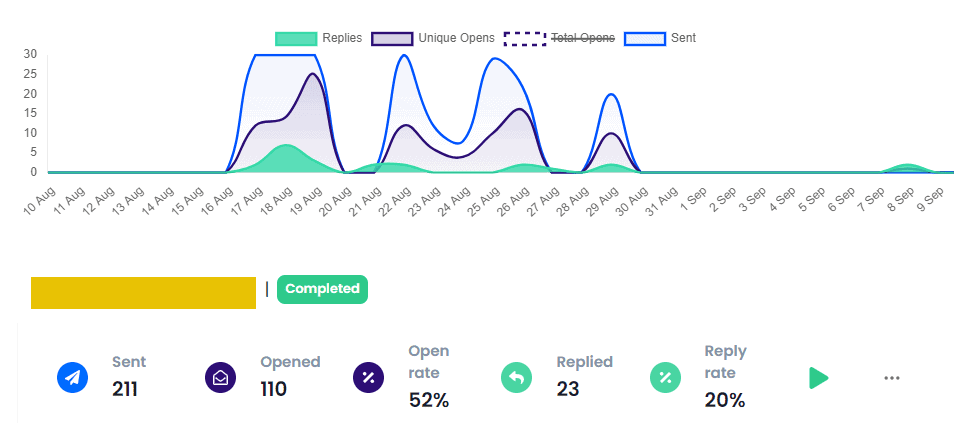Click the purple Unique Opens legend box
This screenshot has height=423, width=955.
[392, 38]
